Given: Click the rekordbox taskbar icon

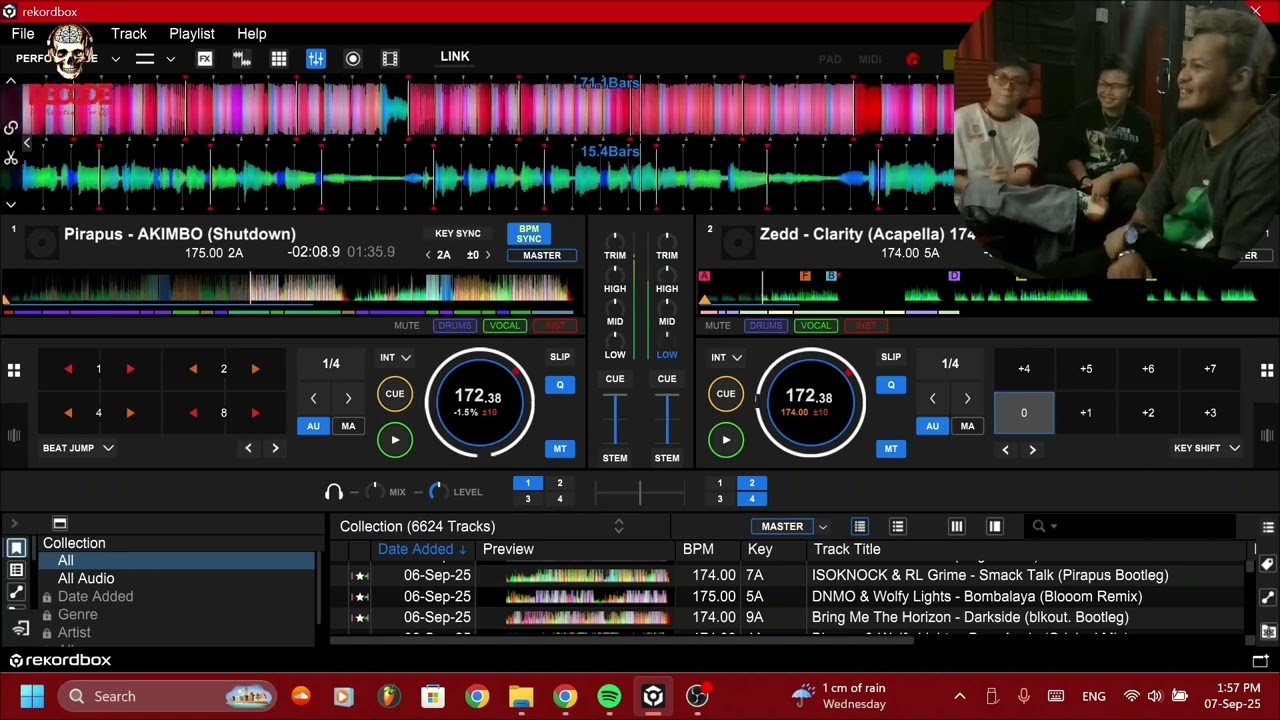Looking at the screenshot, I should (653, 696).
